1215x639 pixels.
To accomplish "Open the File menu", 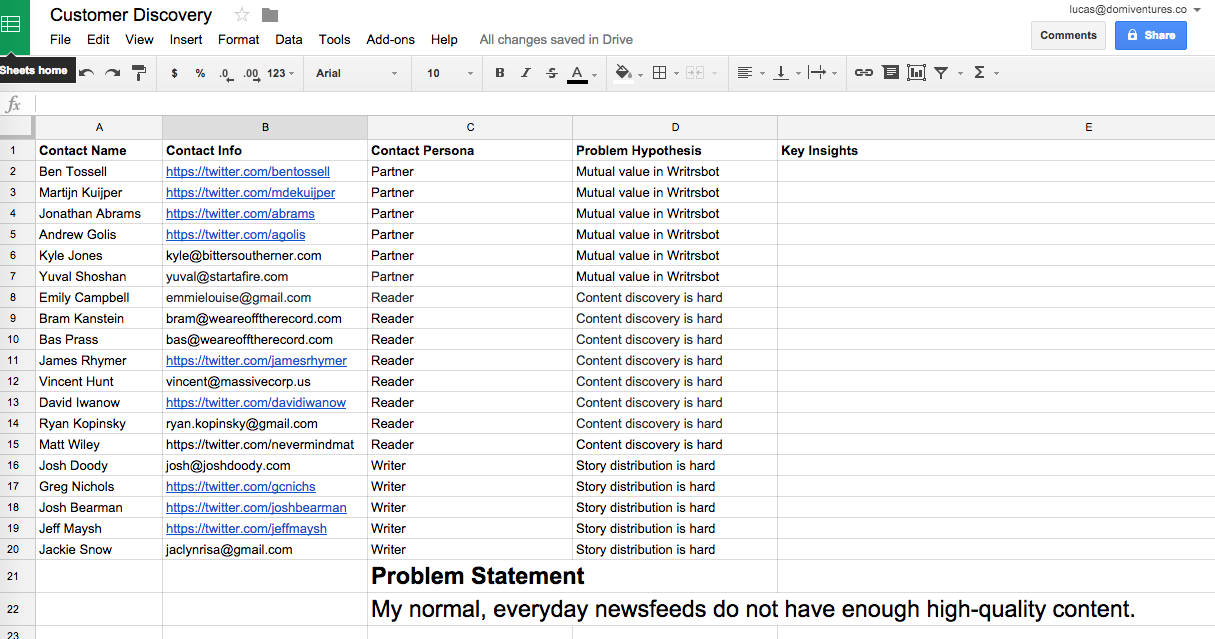I will point(60,40).
